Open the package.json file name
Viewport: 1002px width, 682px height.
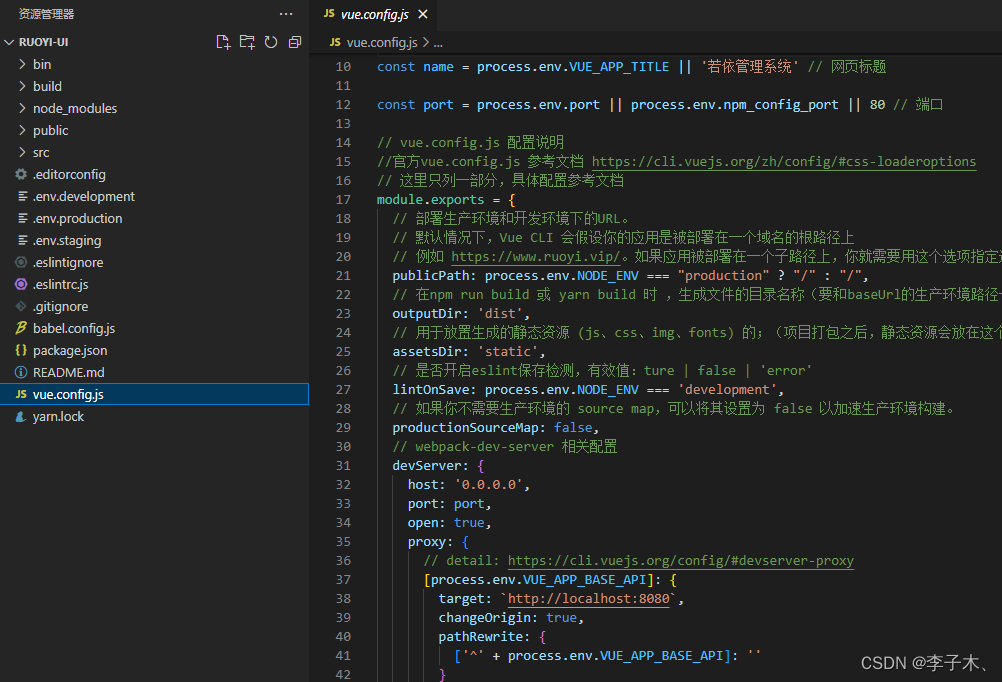70,351
